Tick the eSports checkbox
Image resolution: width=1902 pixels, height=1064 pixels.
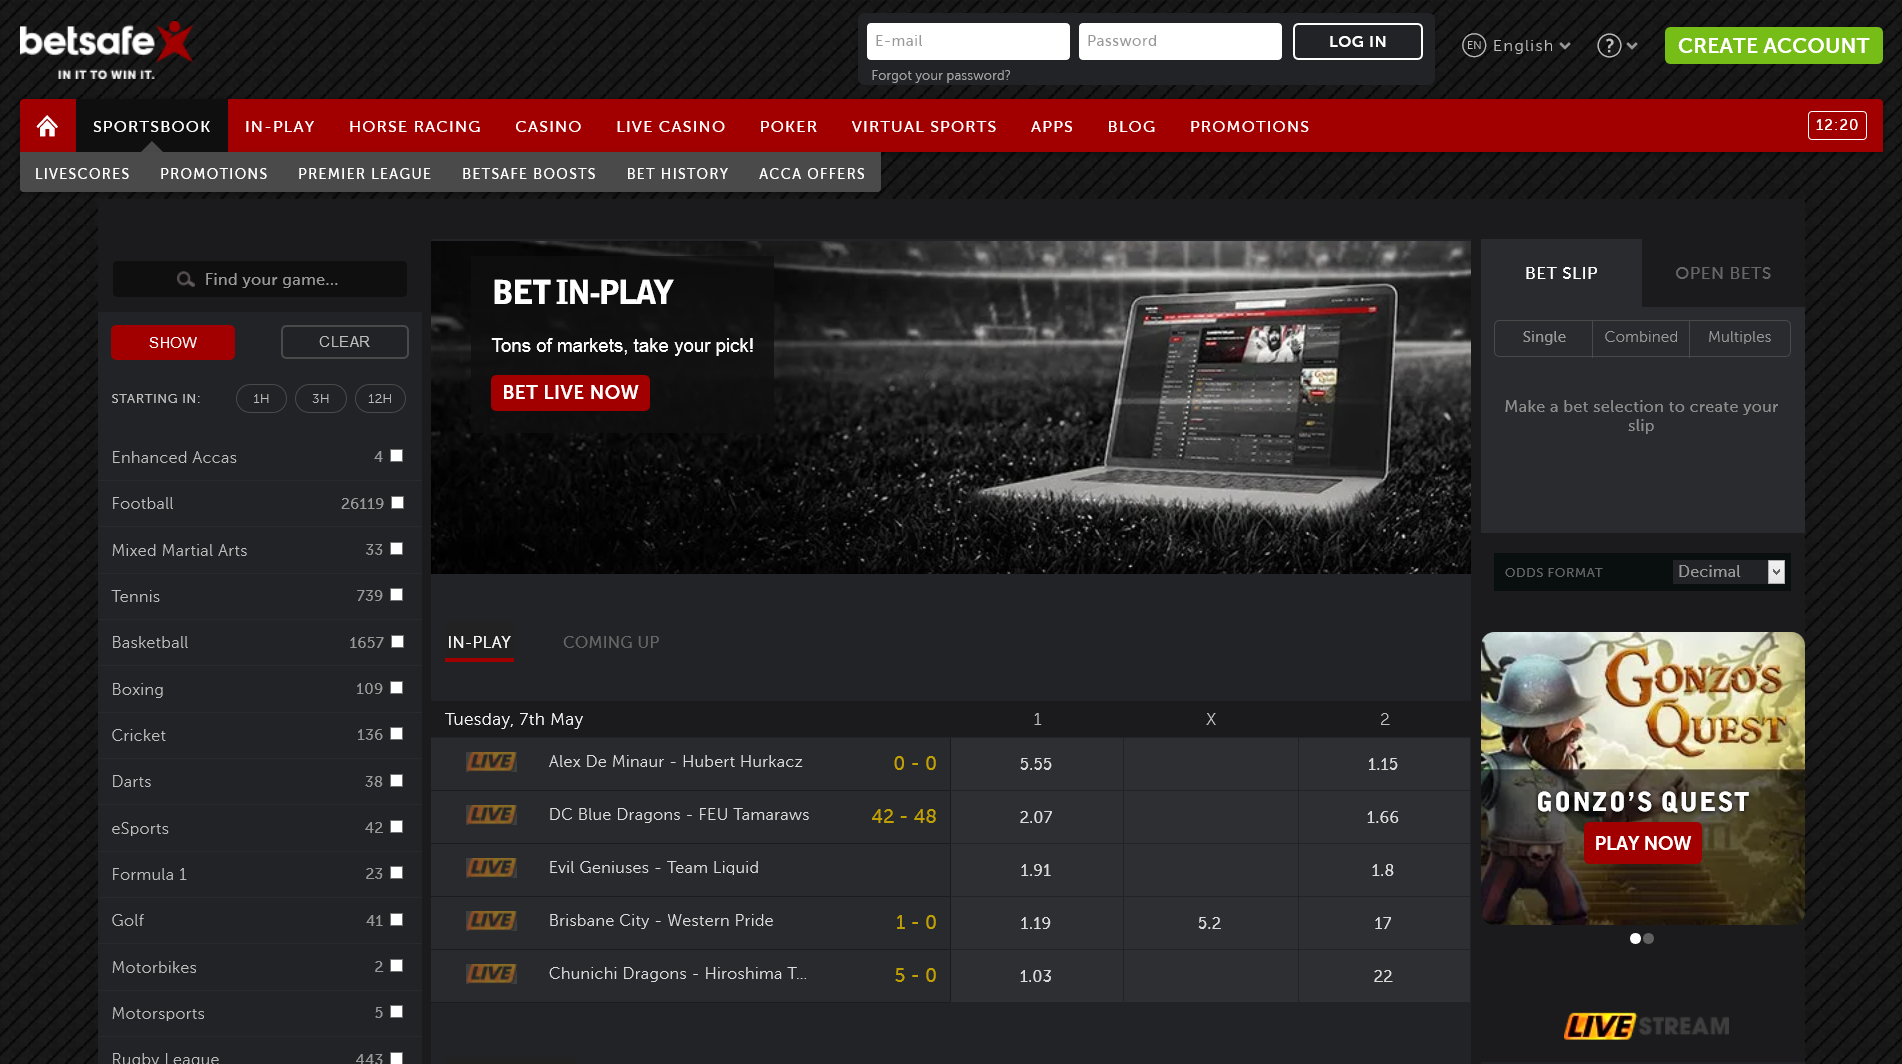click(397, 827)
